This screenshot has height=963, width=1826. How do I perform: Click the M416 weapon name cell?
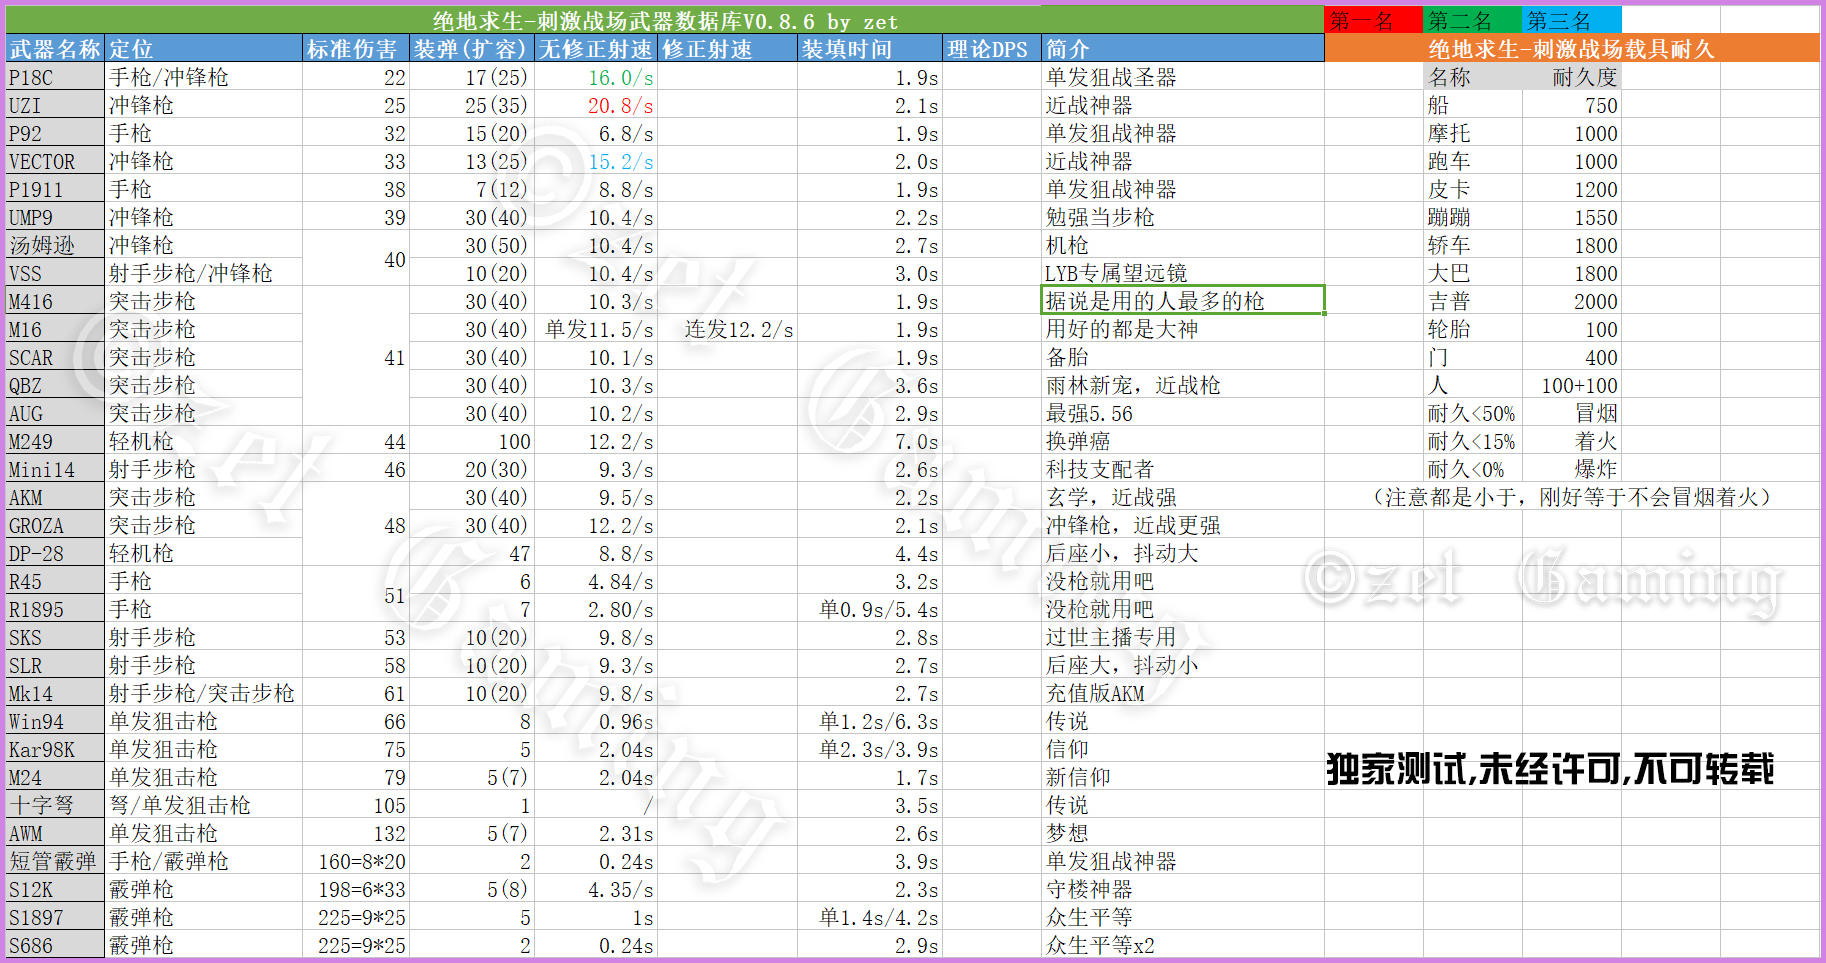(x=55, y=301)
